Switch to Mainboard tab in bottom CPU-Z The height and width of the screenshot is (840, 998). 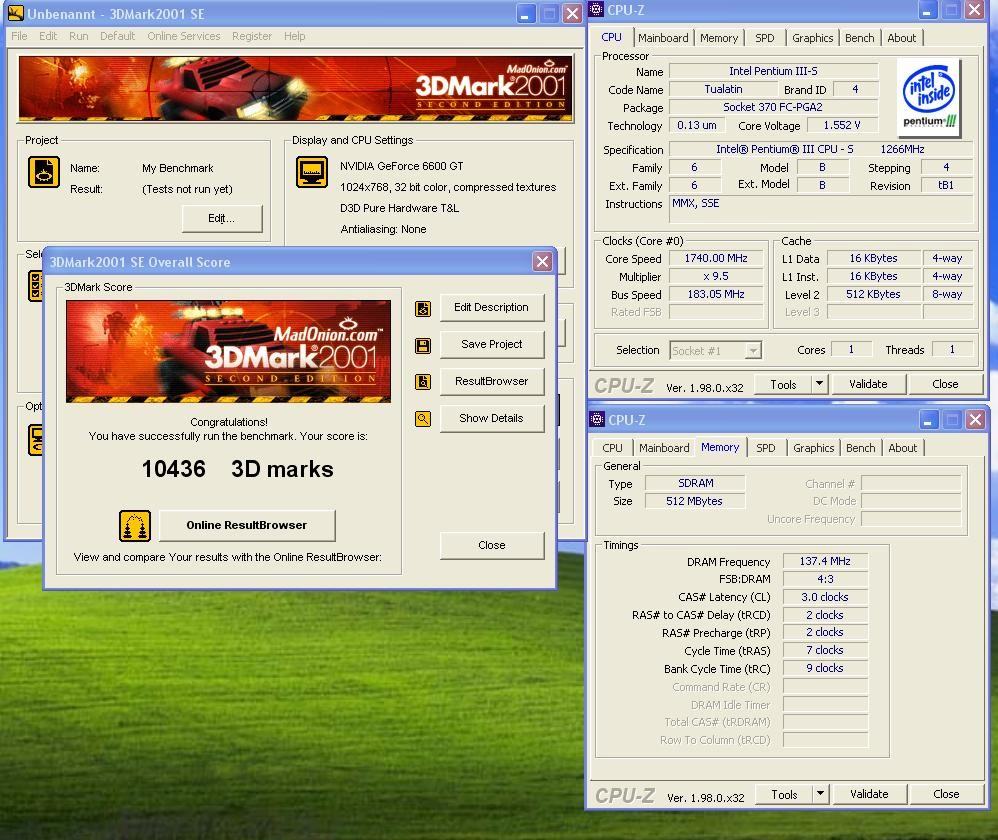click(664, 448)
